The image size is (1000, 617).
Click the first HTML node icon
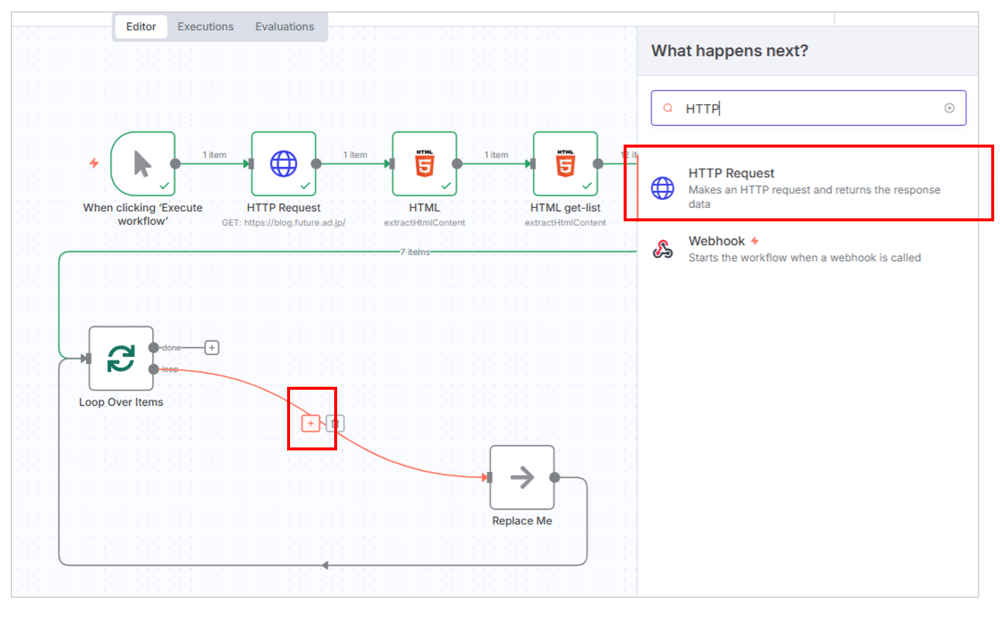pos(424,163)
